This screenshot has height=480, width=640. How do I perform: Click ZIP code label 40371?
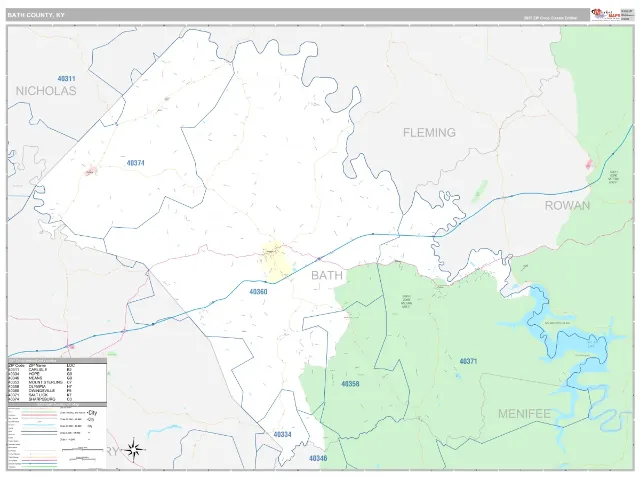(x=468, y=361)
